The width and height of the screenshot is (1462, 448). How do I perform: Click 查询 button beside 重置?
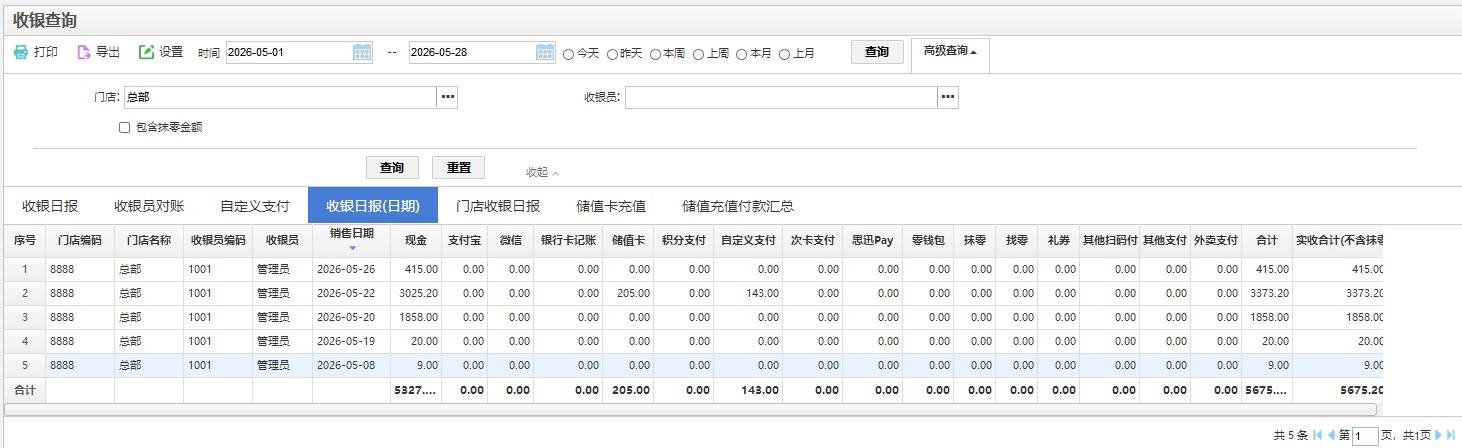pyautogui.click(x=392, y=167)
